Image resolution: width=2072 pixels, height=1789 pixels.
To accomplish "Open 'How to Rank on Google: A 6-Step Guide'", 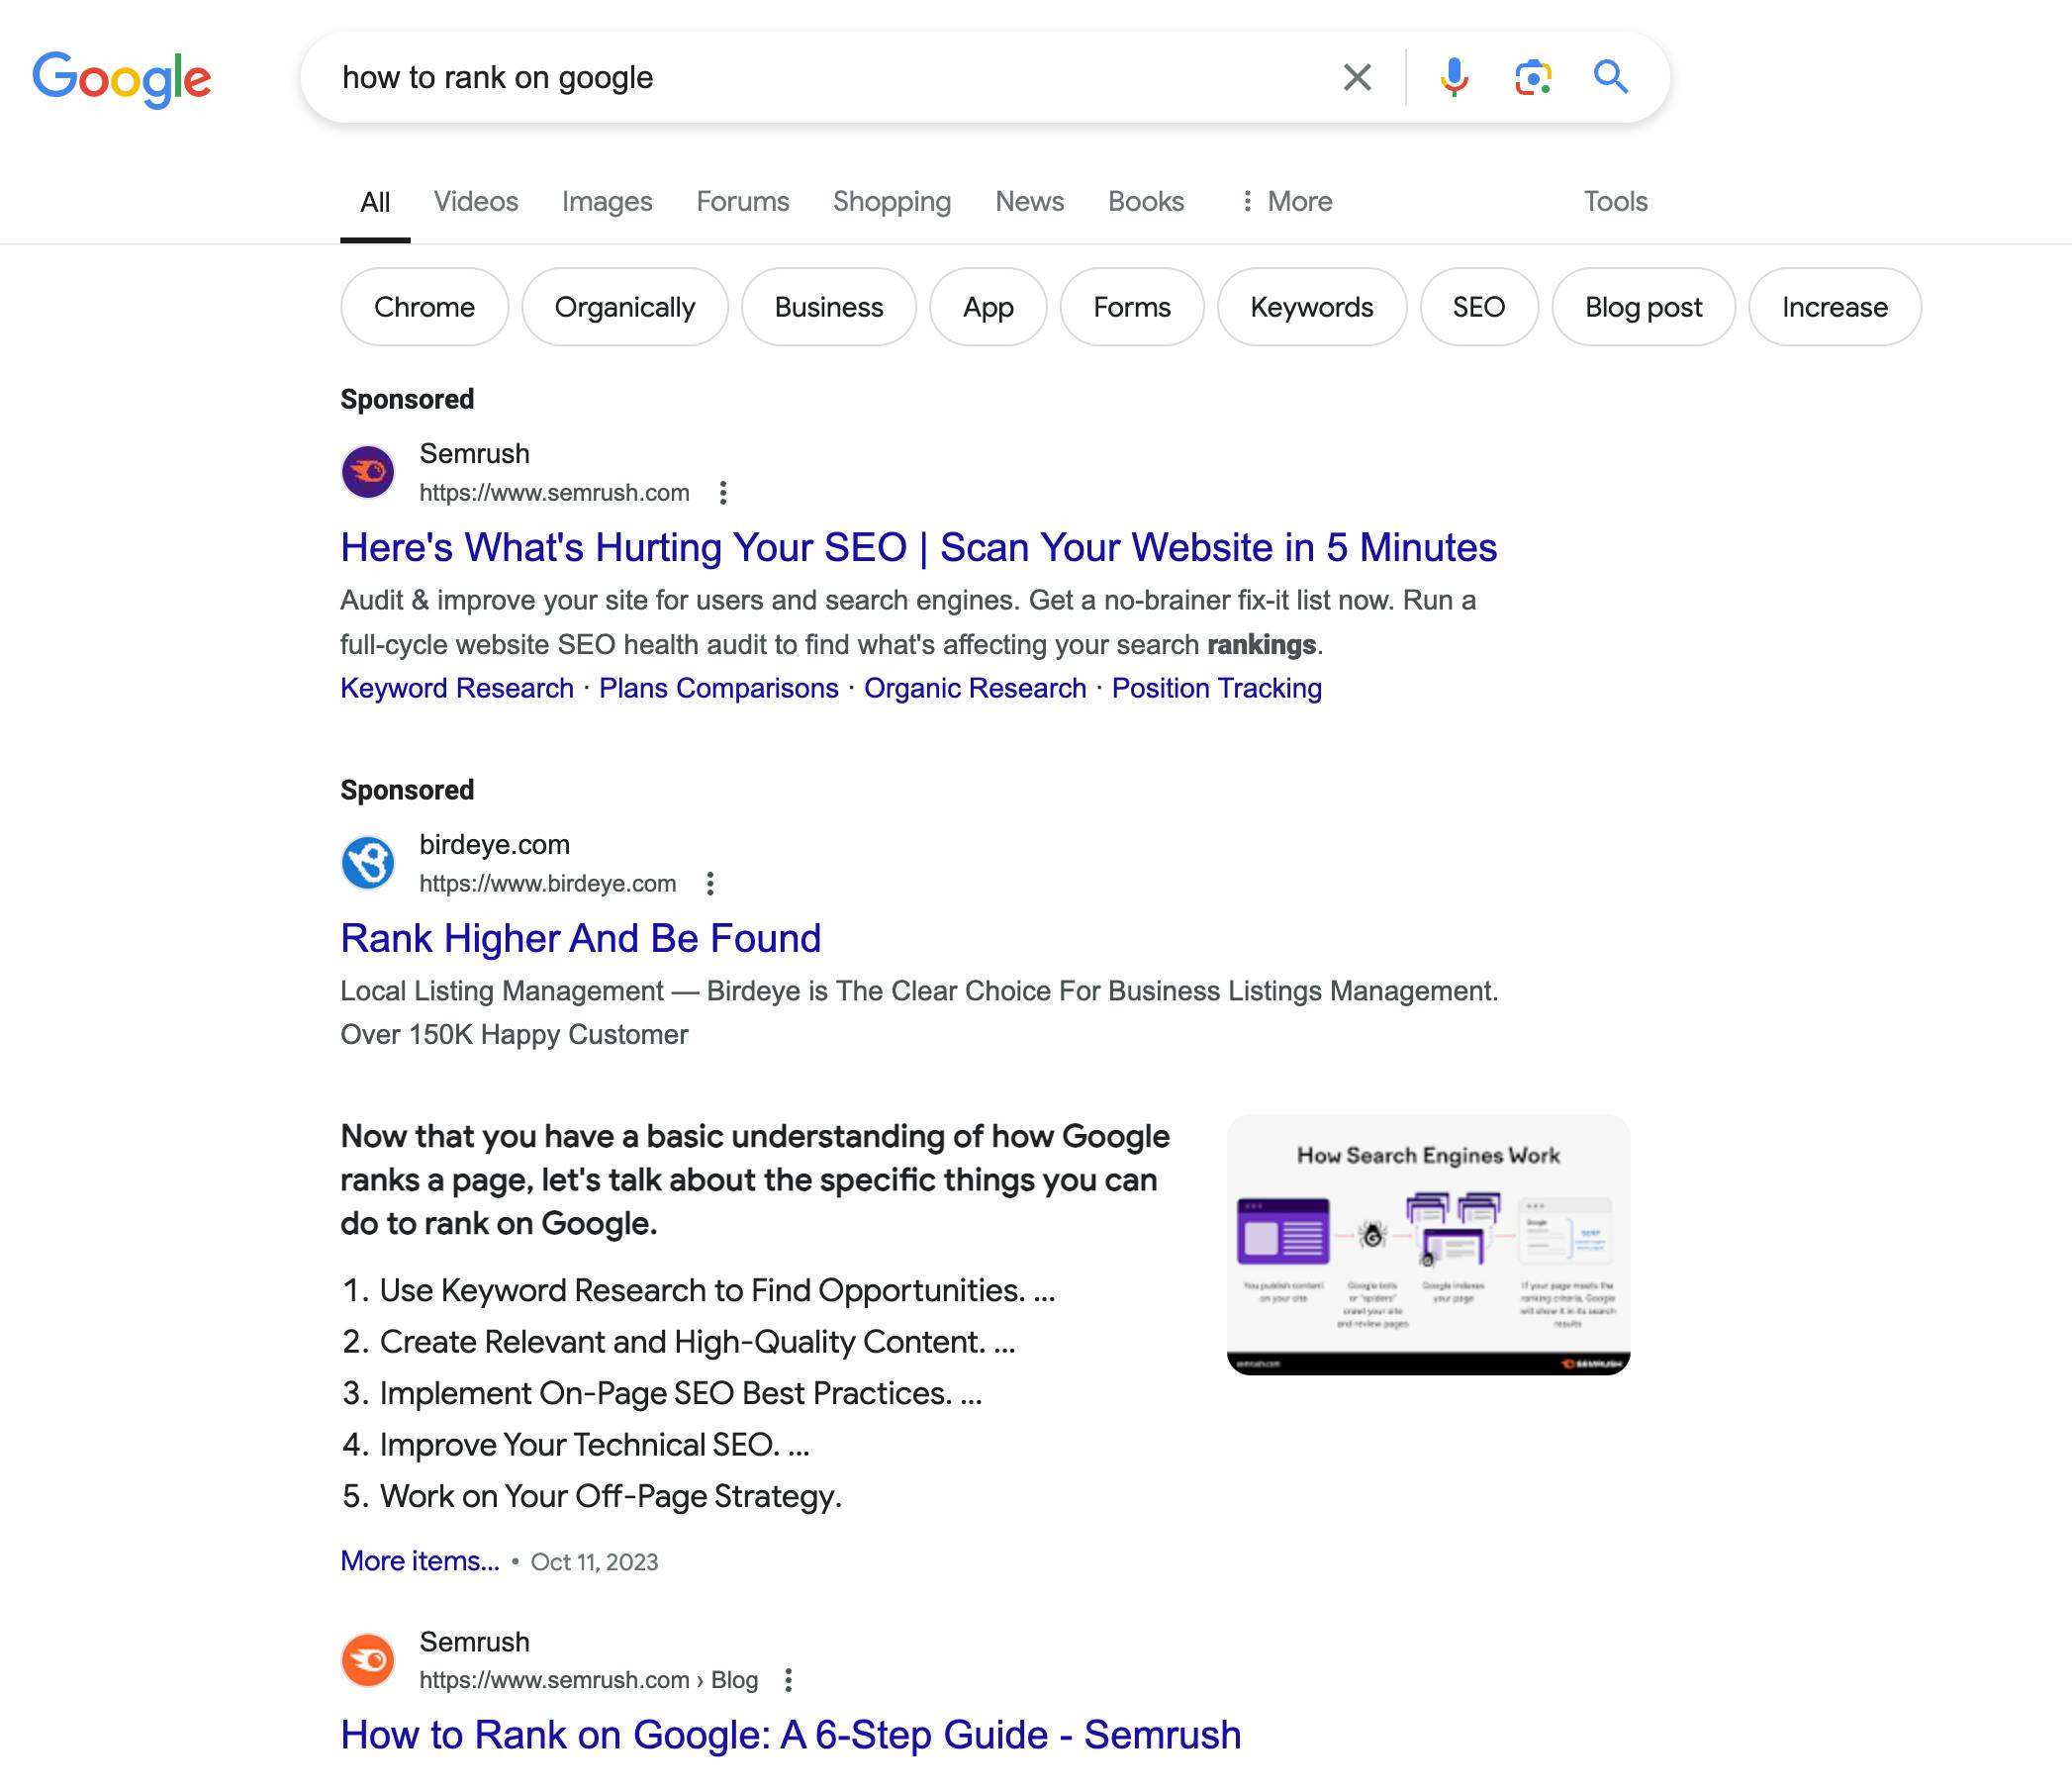I will [790, 1735].
